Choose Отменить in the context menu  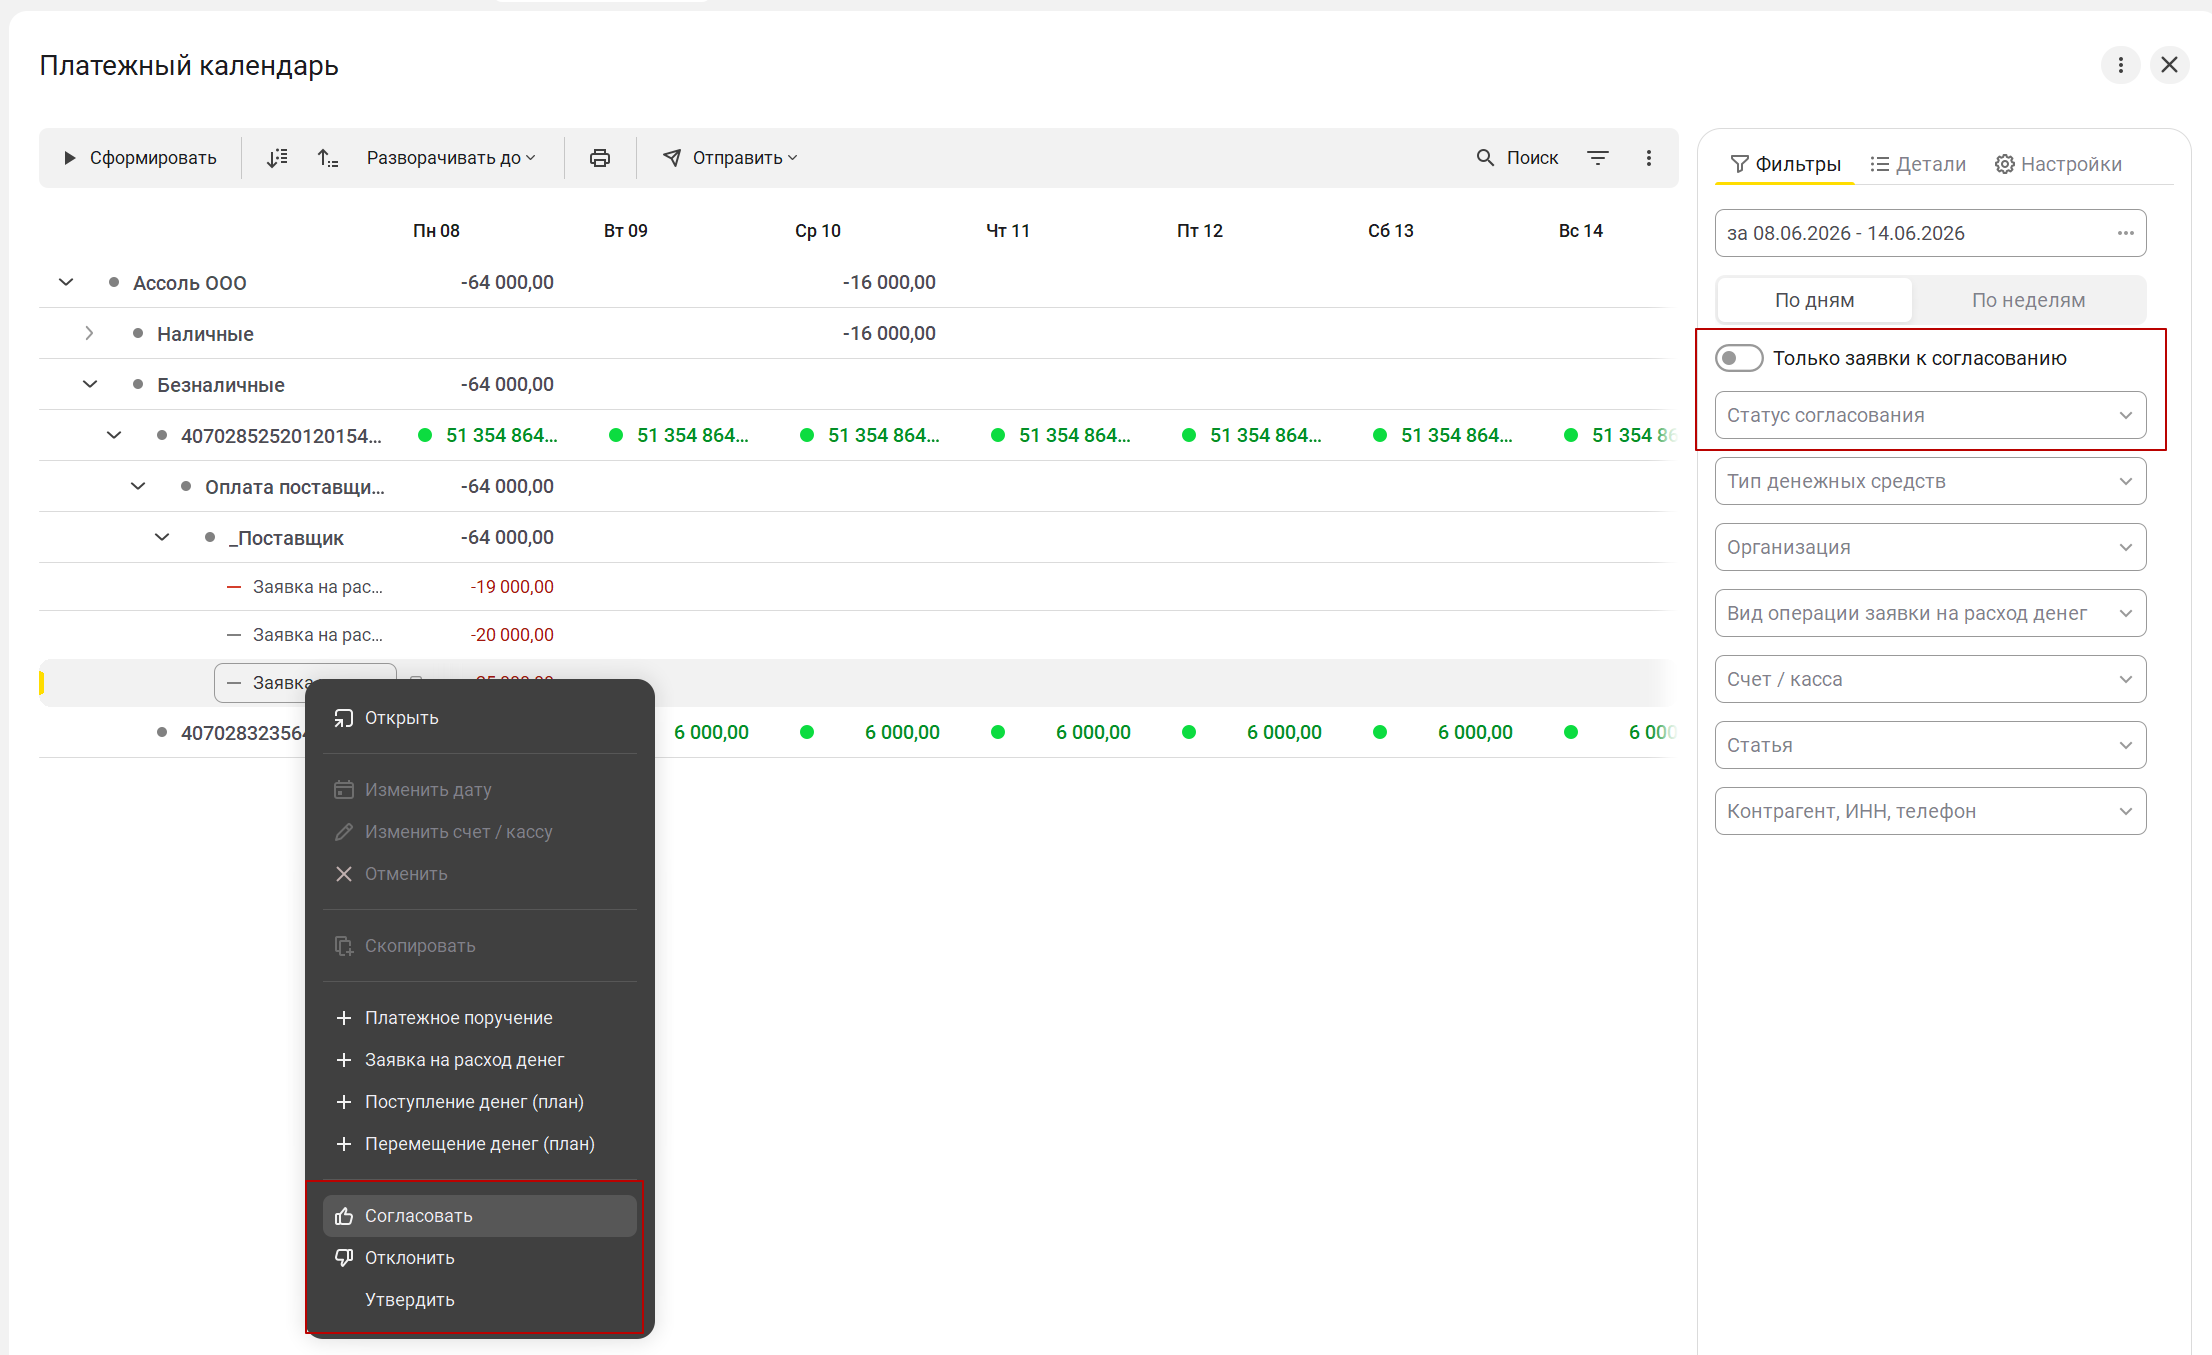tap(480, 874)
